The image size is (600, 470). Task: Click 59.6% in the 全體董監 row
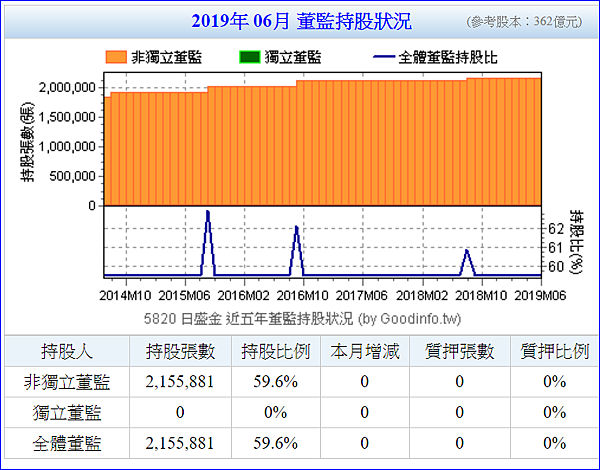pos(276,443)
